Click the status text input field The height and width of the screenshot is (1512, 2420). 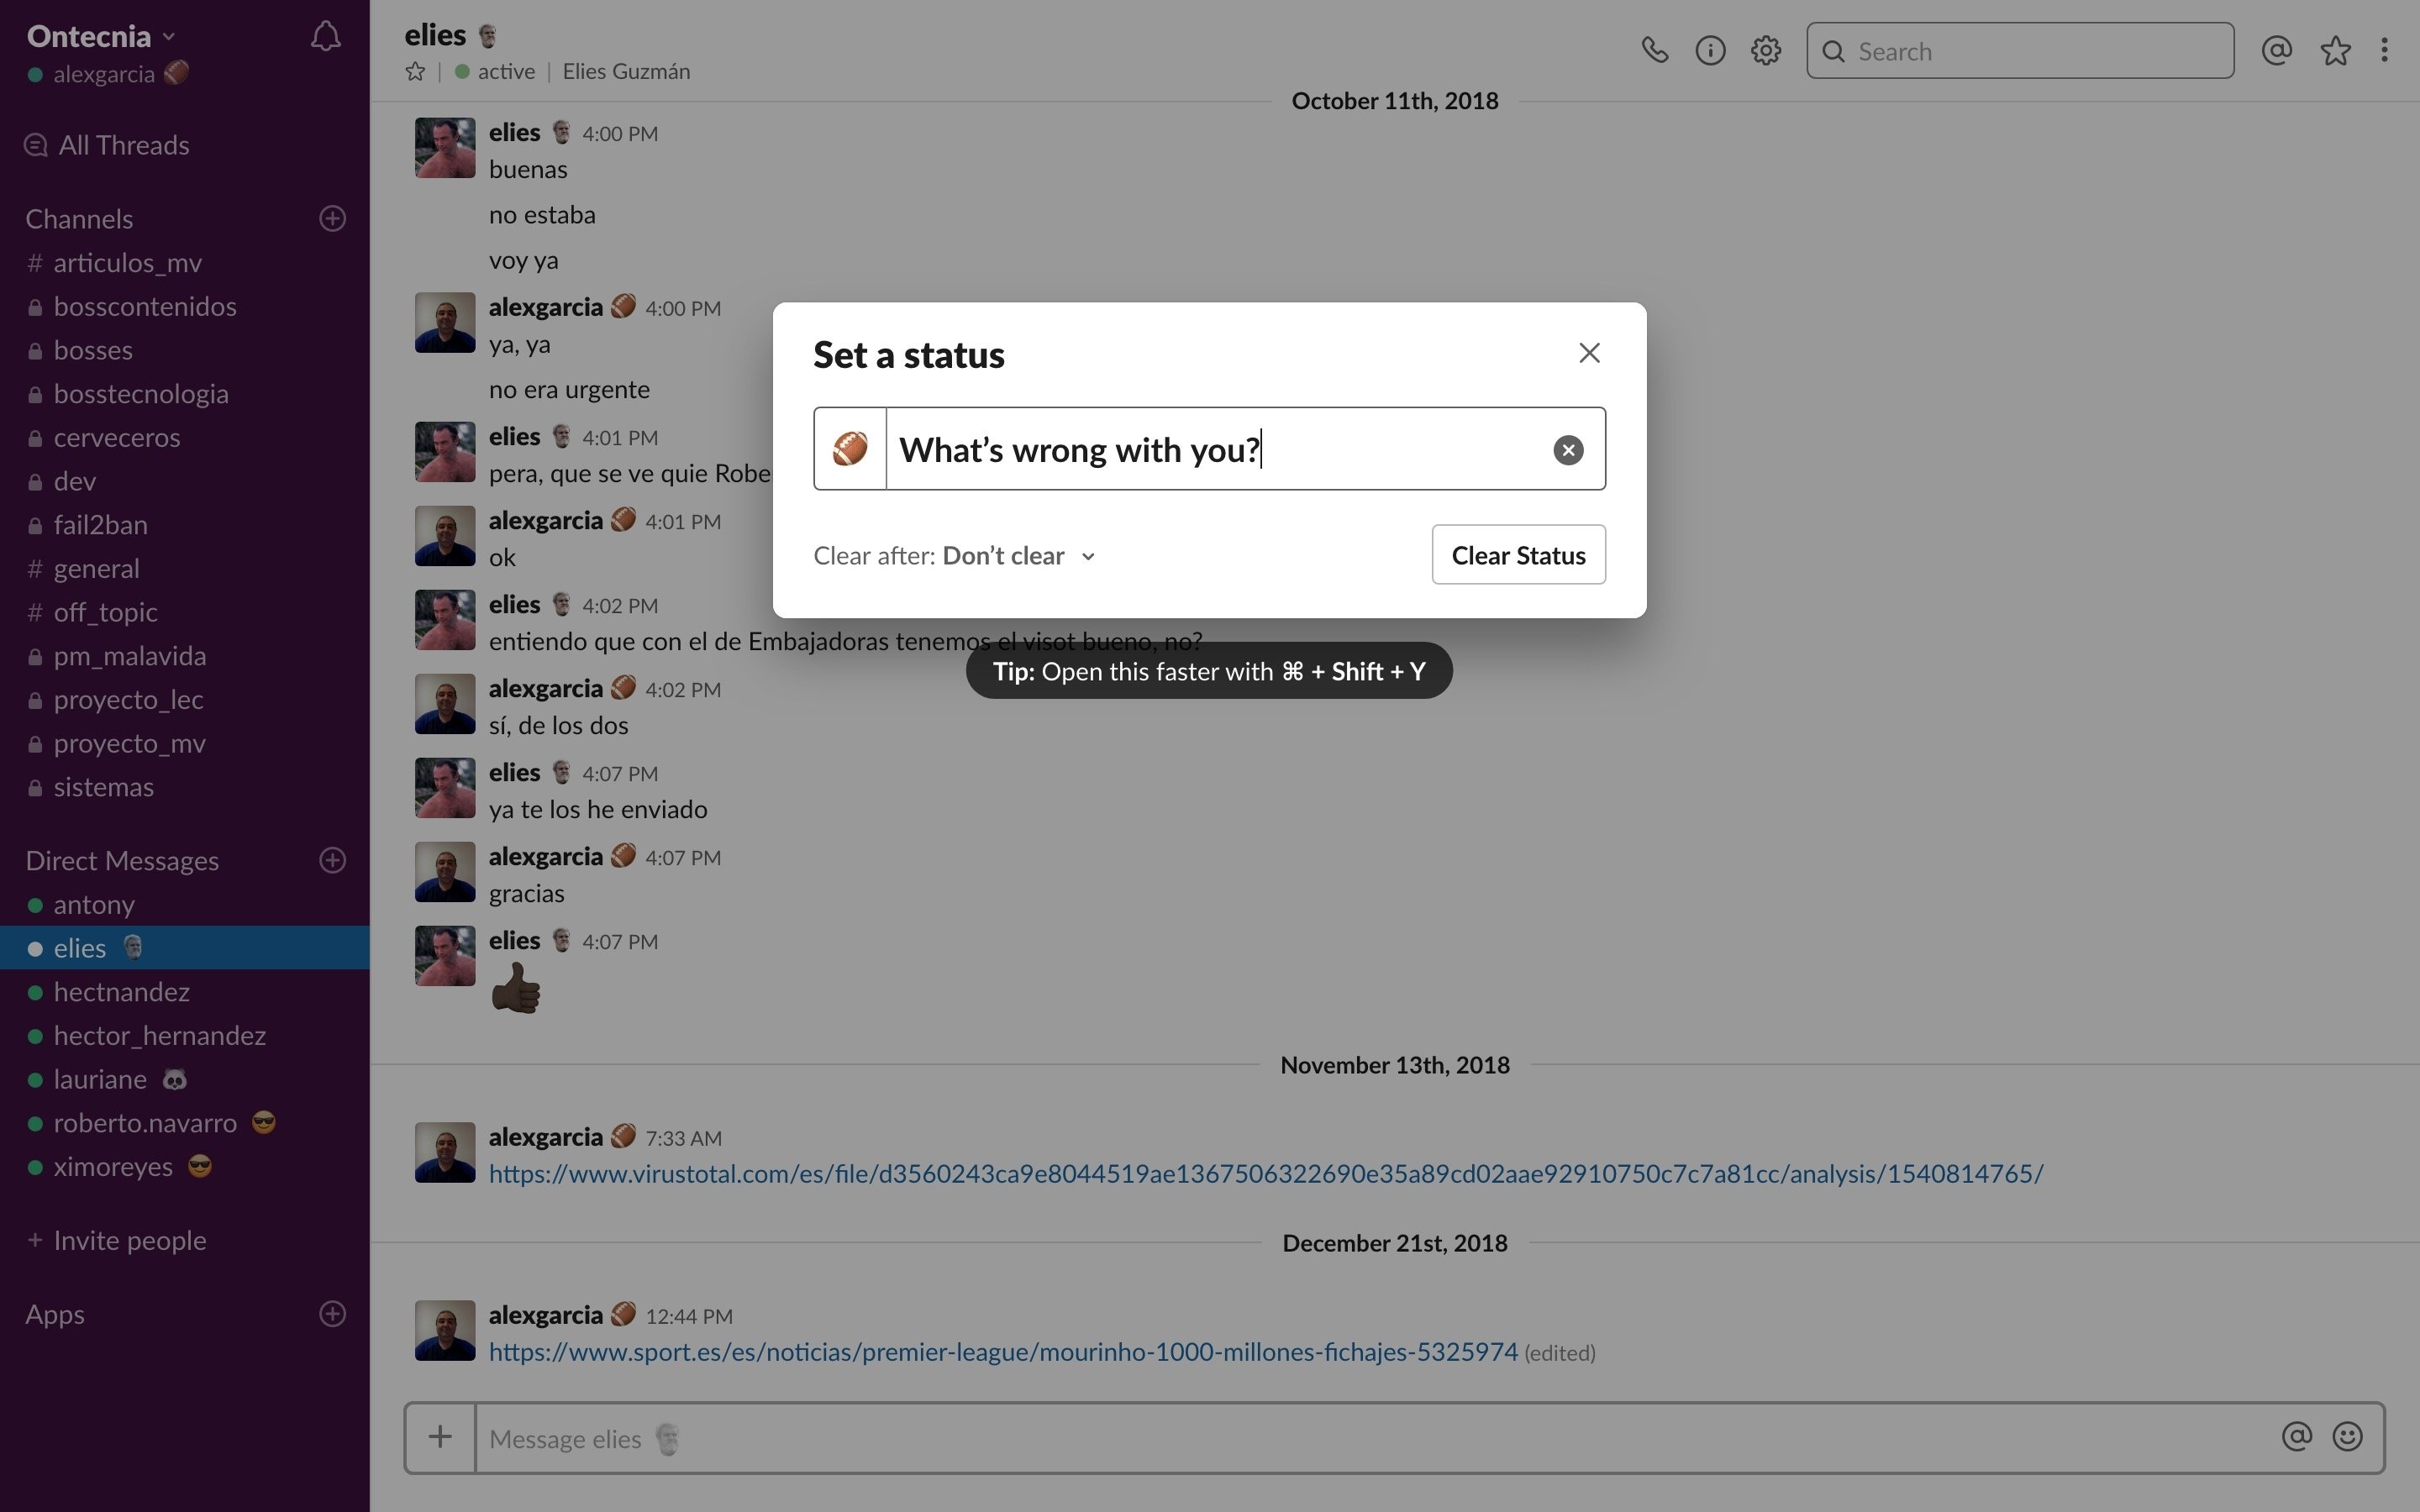1209,449
